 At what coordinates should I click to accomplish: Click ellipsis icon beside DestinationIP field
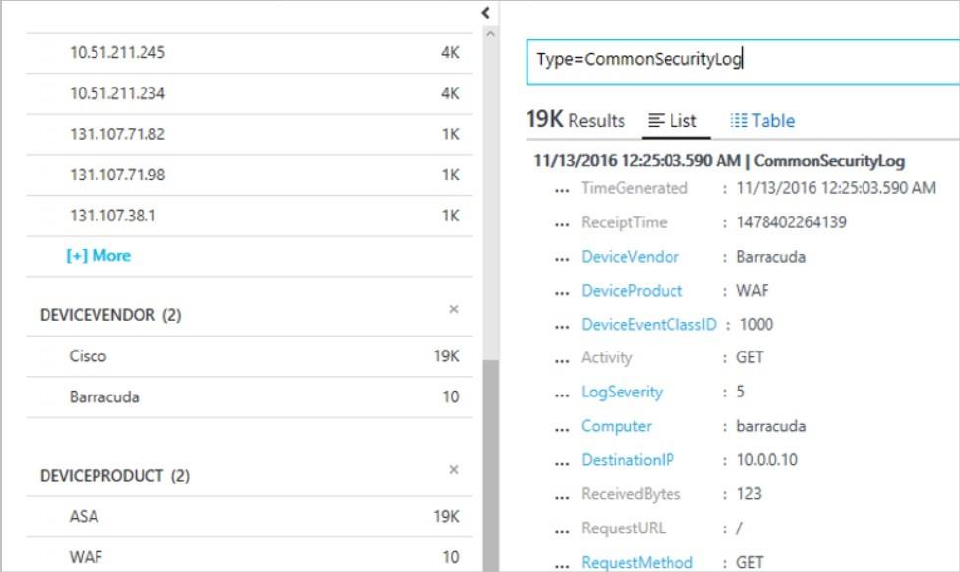562,461
